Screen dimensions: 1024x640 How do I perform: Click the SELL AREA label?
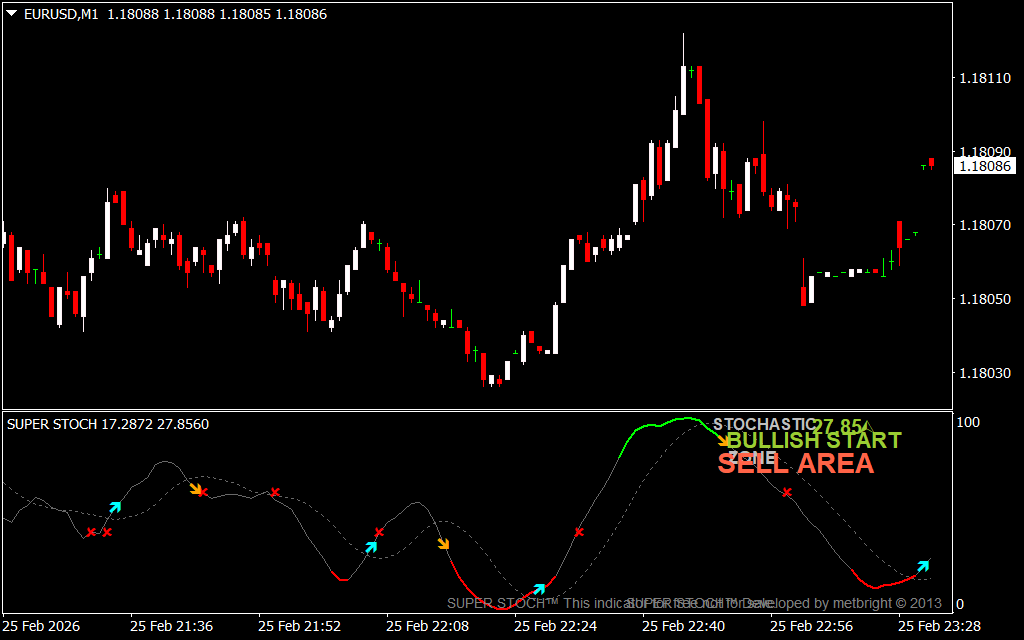tap(796, 463)
